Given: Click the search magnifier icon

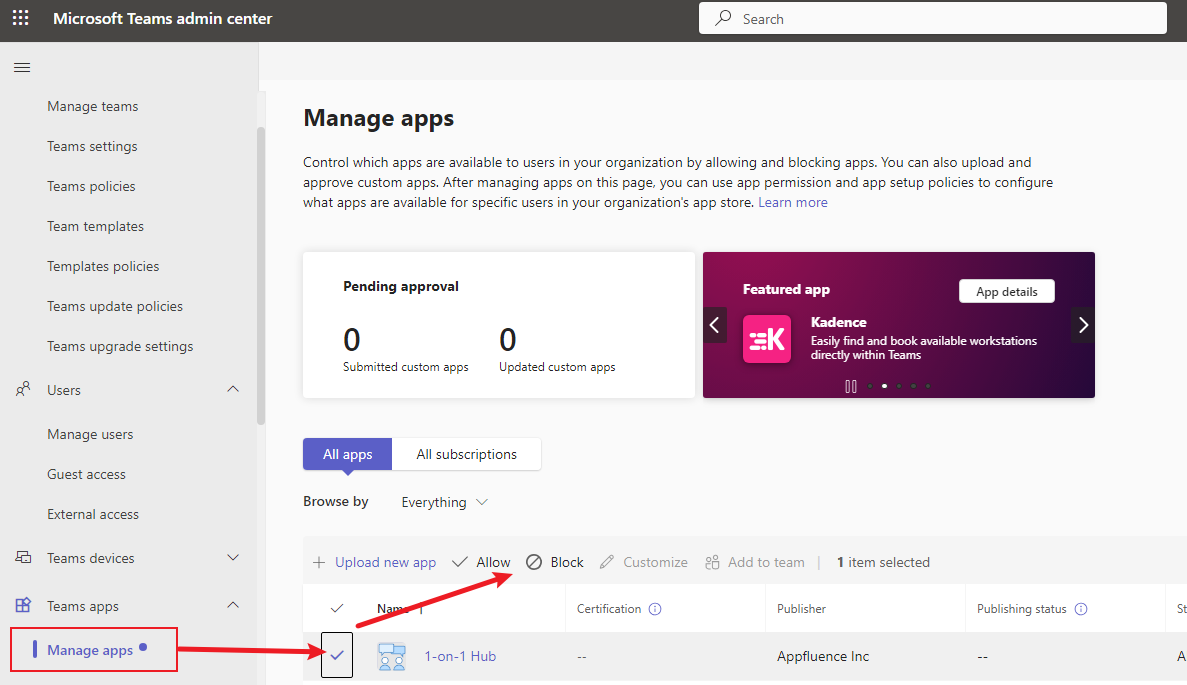Looking at the screenshot, I should pyautogui.click(x=723, y=17).
